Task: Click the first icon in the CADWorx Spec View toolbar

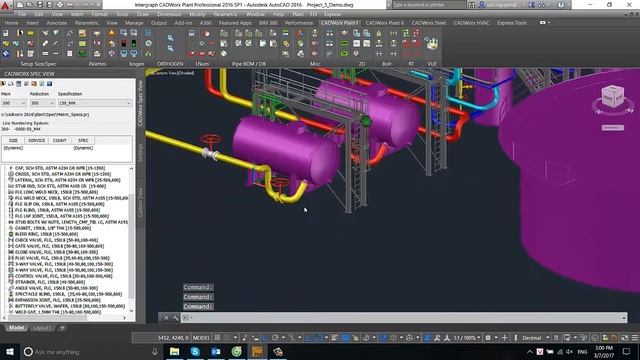Action: pos(3,84)
